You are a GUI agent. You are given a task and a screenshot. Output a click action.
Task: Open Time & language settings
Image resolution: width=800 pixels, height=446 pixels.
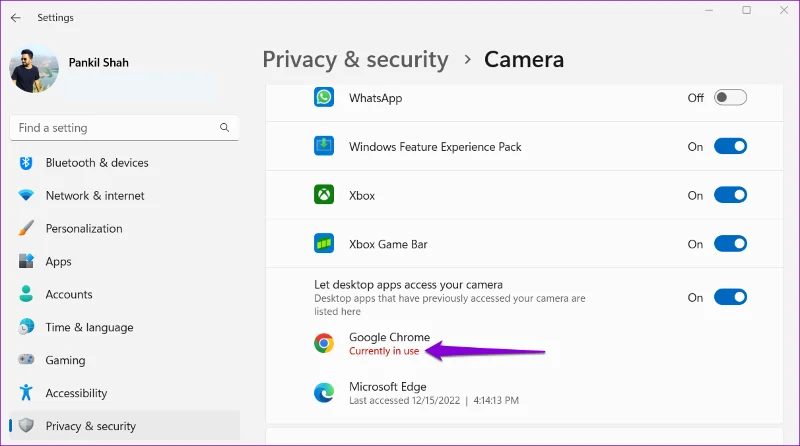(124, 327)
